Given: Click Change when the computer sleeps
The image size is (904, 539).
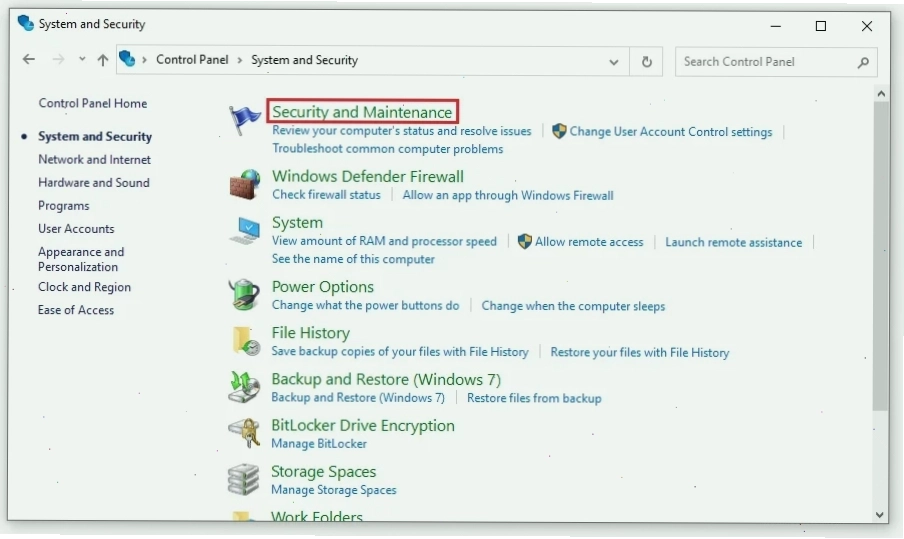Looking at the screenshot, I should [573, 306].
